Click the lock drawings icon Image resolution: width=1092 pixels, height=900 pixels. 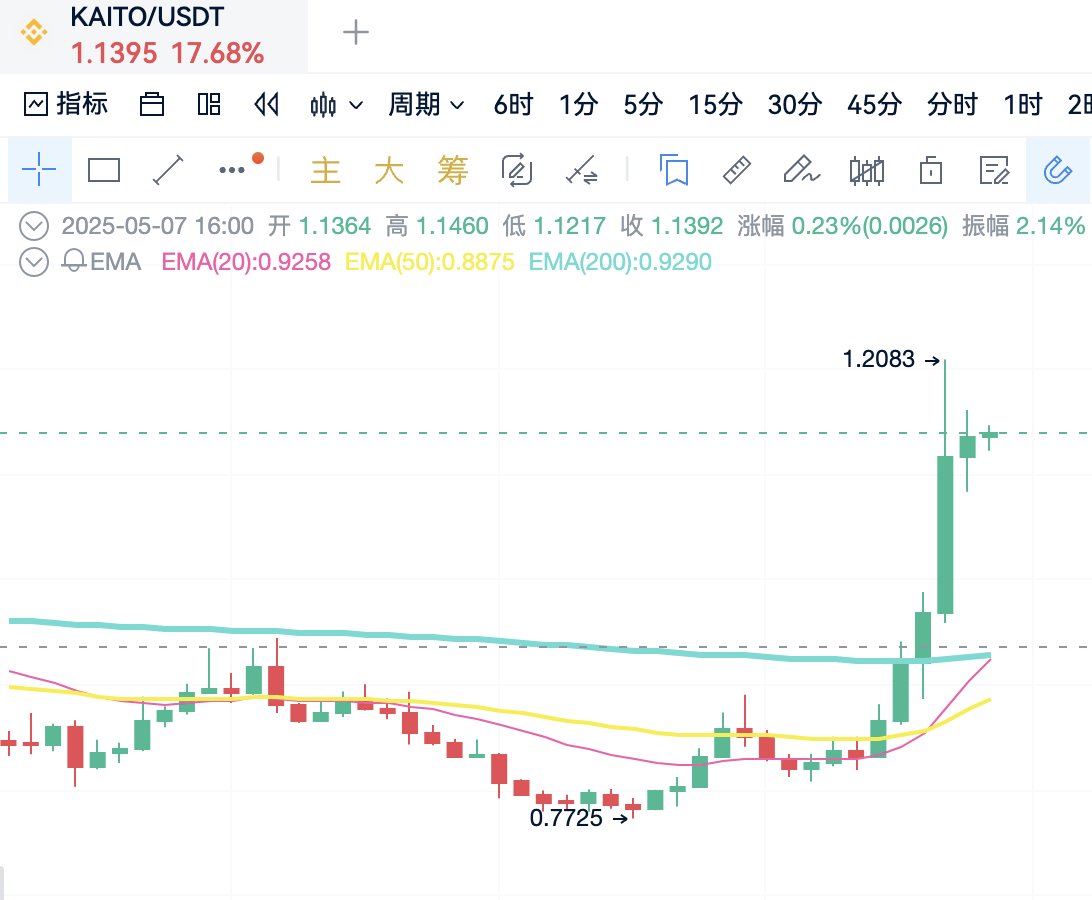click(x=930, y=170)
